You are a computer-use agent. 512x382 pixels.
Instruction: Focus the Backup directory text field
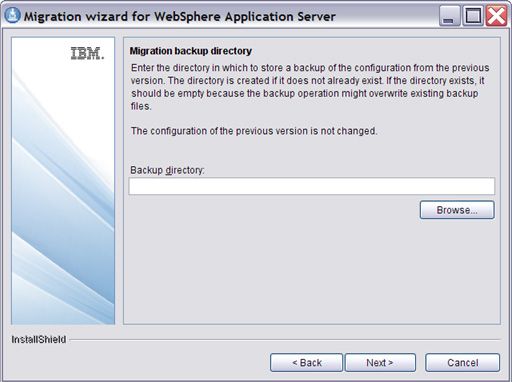coord(312,186)
